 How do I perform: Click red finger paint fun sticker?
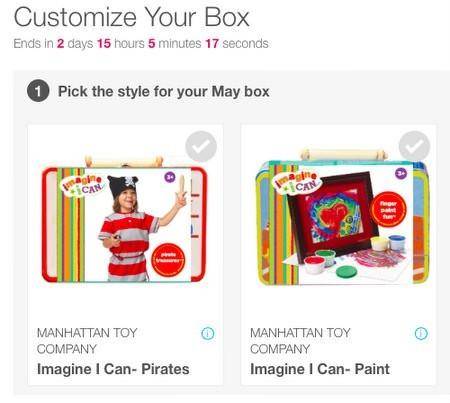point(389,209)
